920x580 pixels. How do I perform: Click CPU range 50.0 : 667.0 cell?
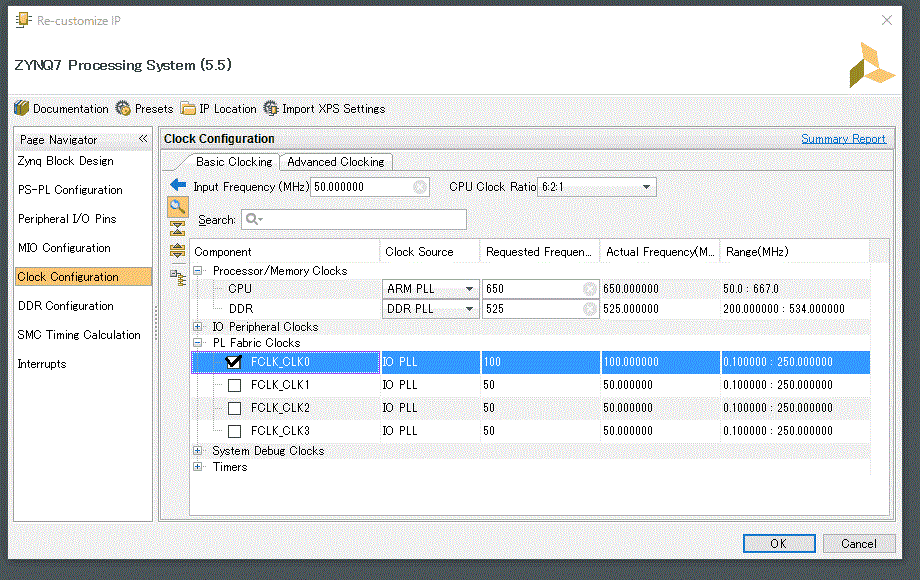[794, 289]
